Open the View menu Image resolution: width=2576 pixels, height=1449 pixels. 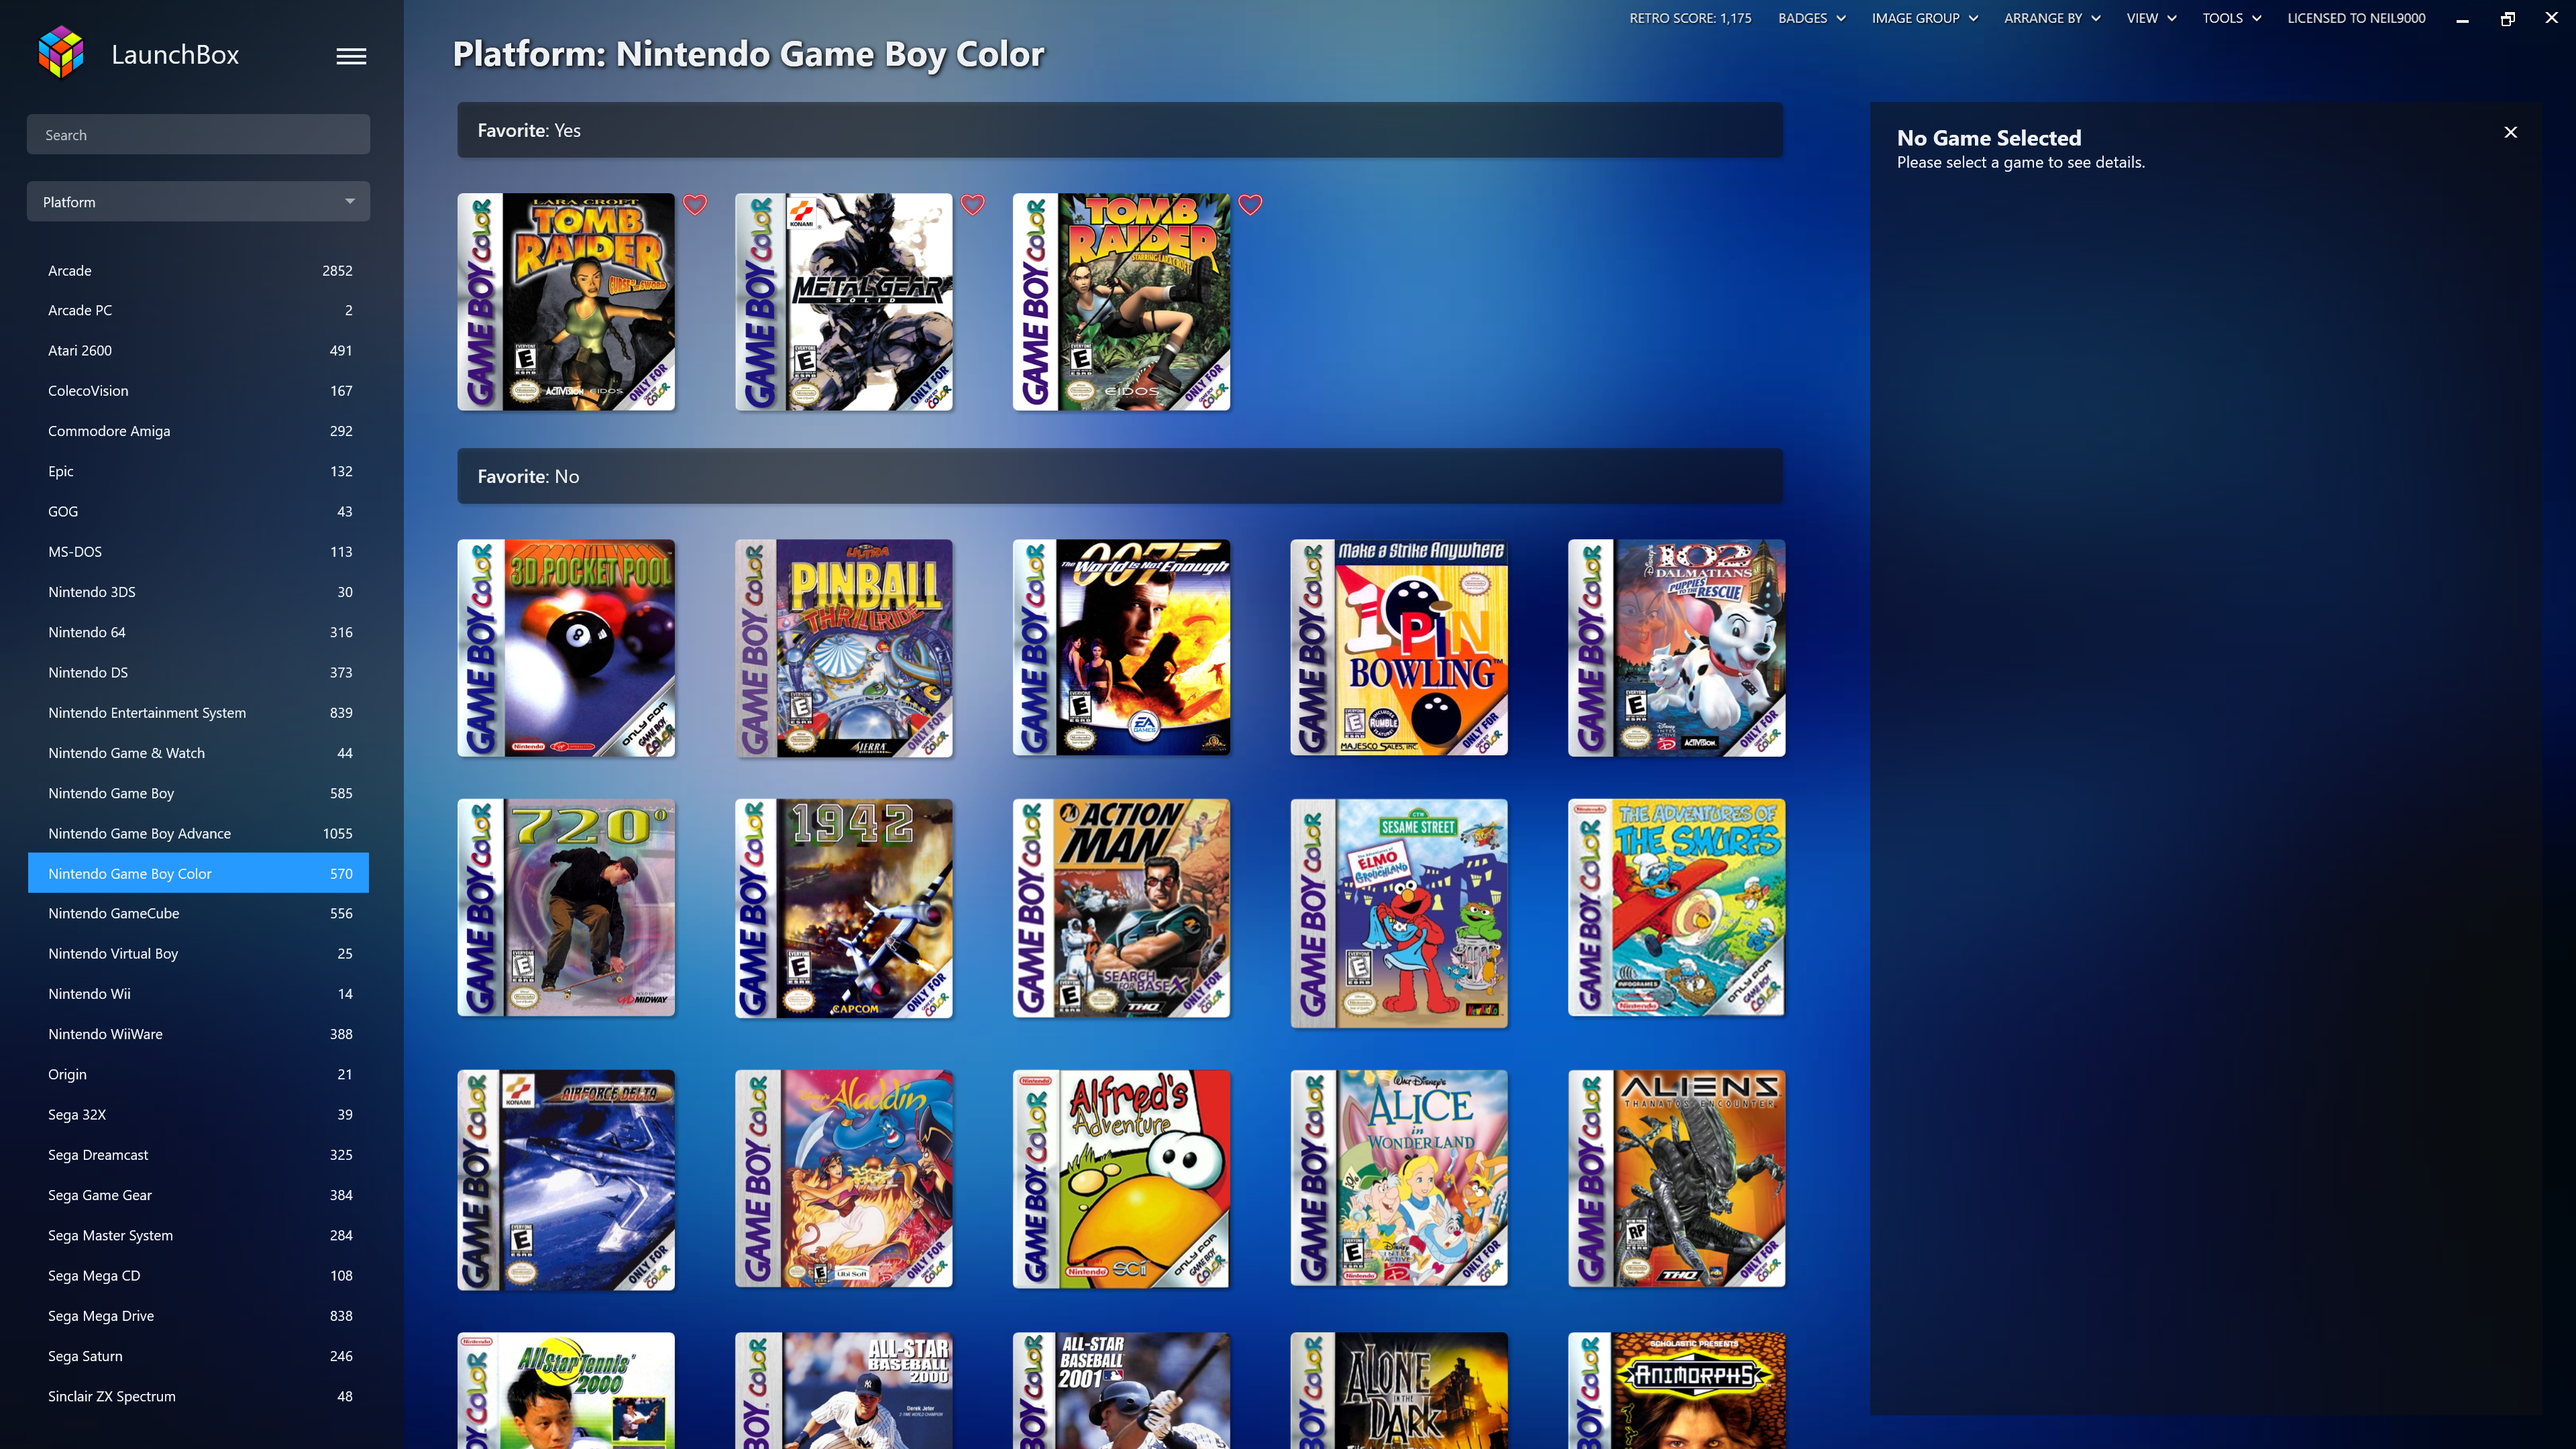pyautogui.click(x=2151, y=18)
